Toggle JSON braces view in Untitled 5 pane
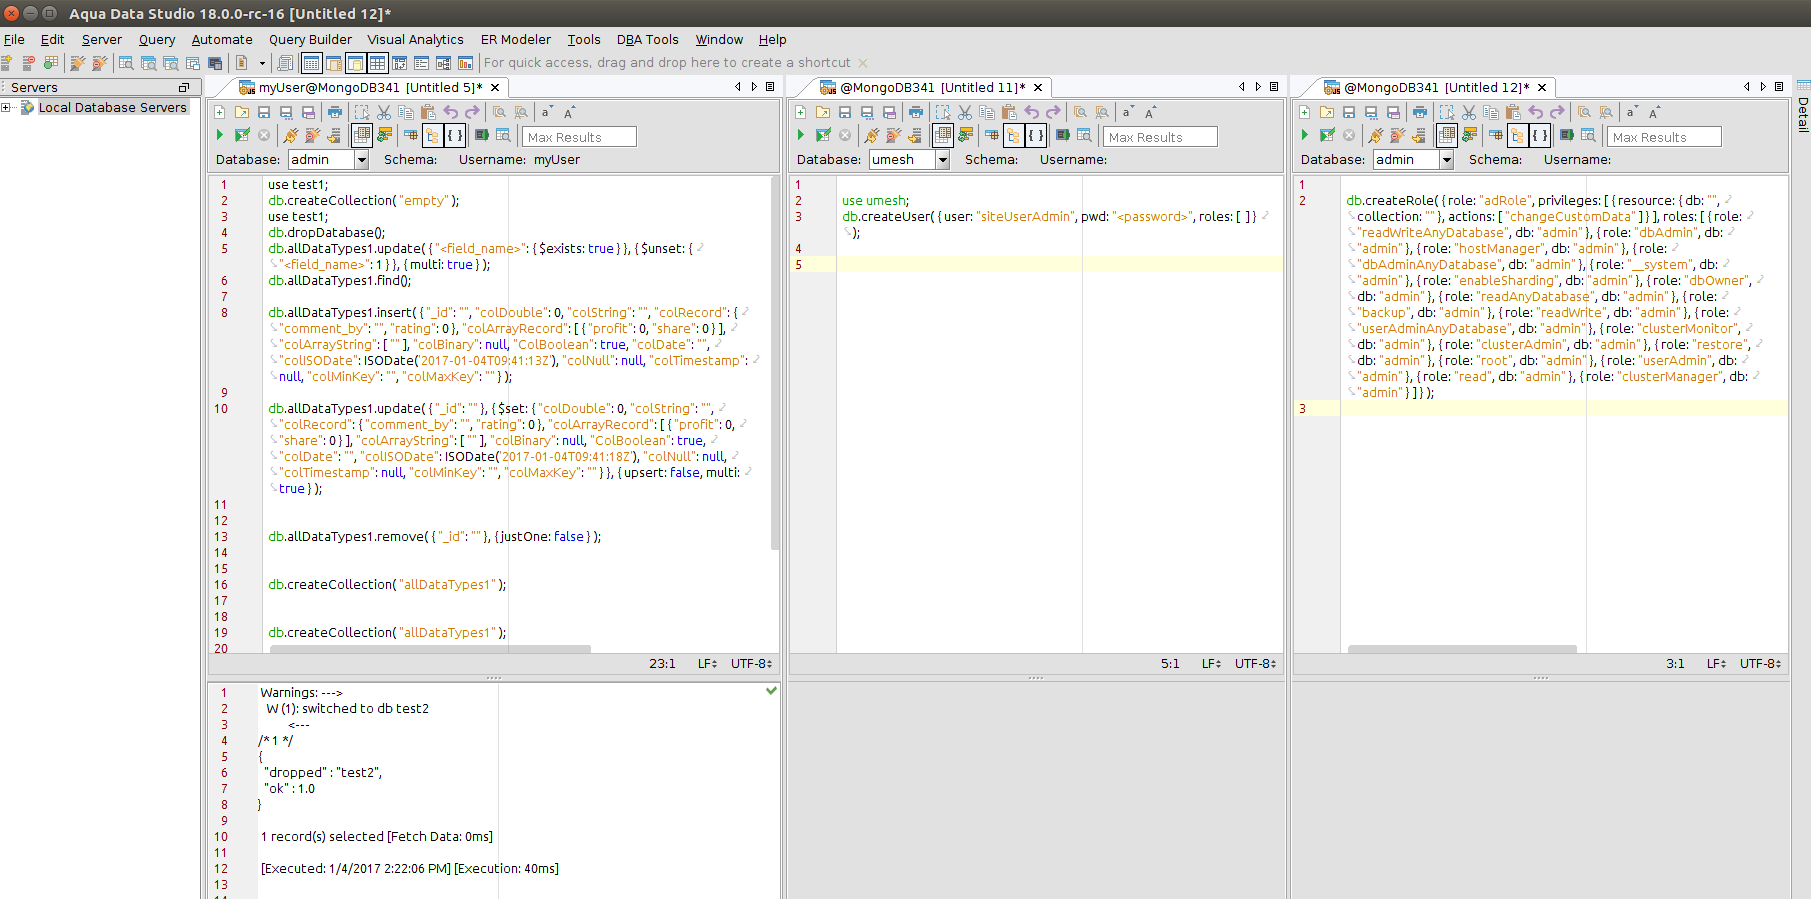Viewport: 1811px width, 899px height. (454, 135)
